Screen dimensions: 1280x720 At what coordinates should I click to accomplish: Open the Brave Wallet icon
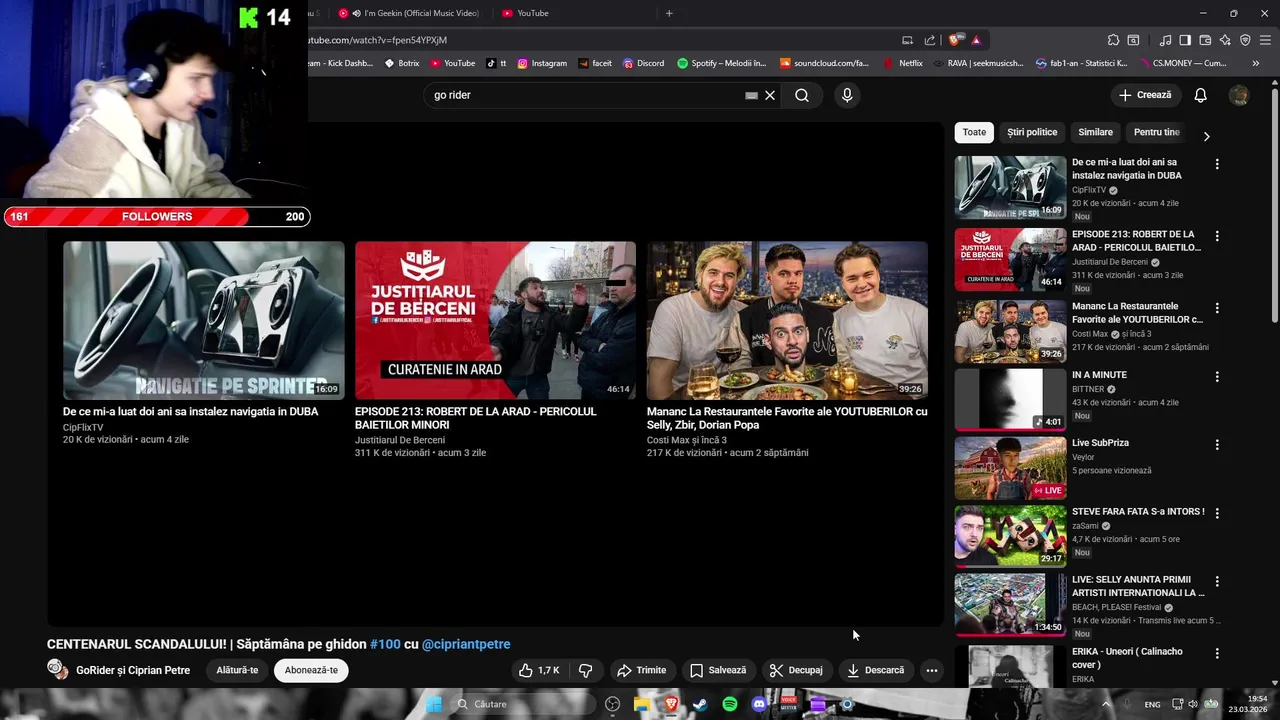pos(1205,40)
